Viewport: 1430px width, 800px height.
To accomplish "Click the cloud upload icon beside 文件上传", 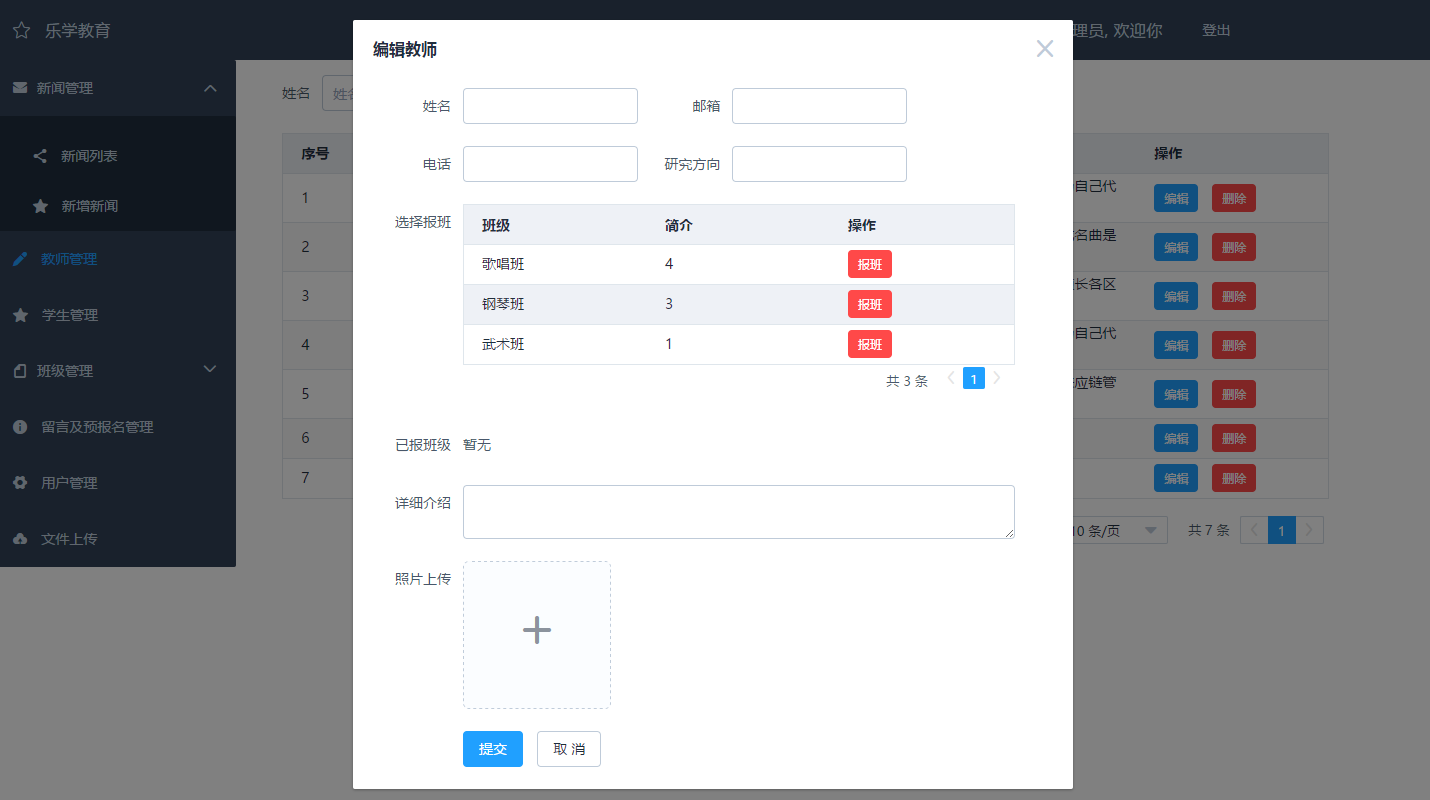I will coord(20,539).
